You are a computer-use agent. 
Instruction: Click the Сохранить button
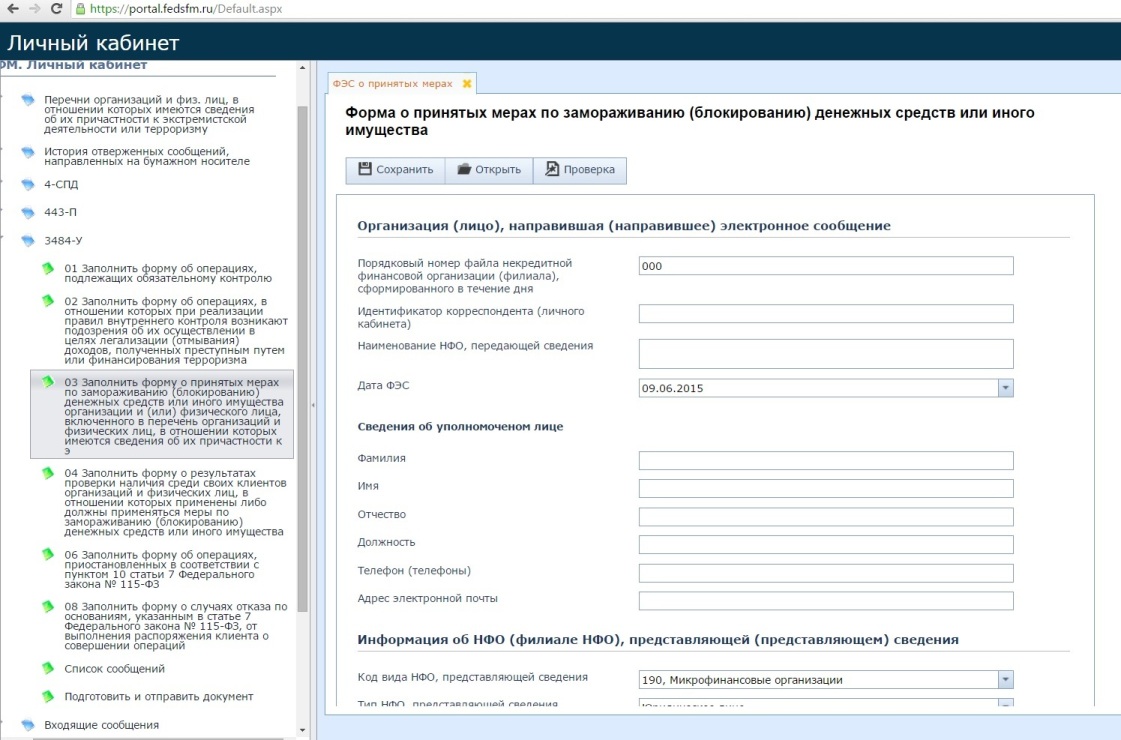(395, 170)
